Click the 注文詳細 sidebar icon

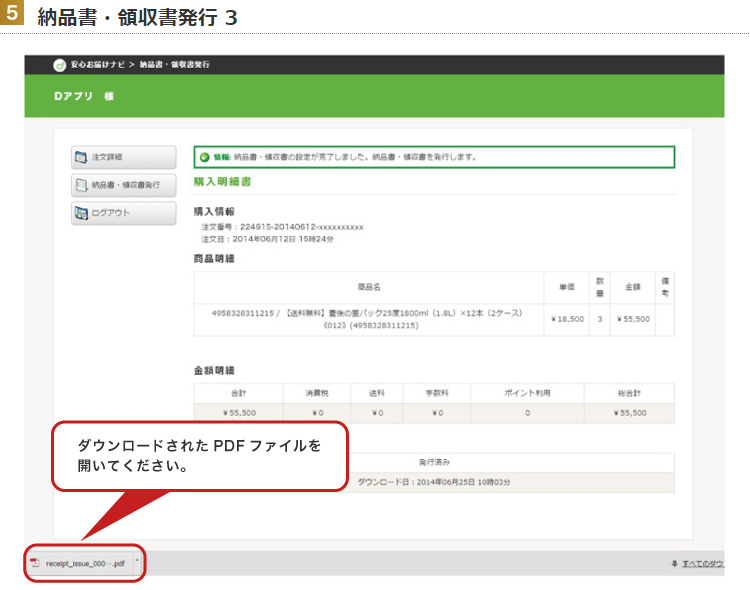(81, 157)
